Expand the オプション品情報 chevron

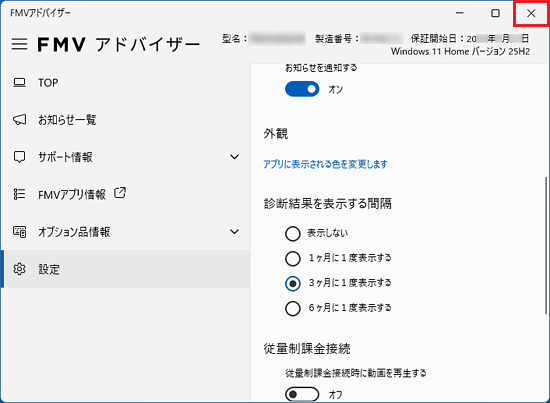coord(234,231)
